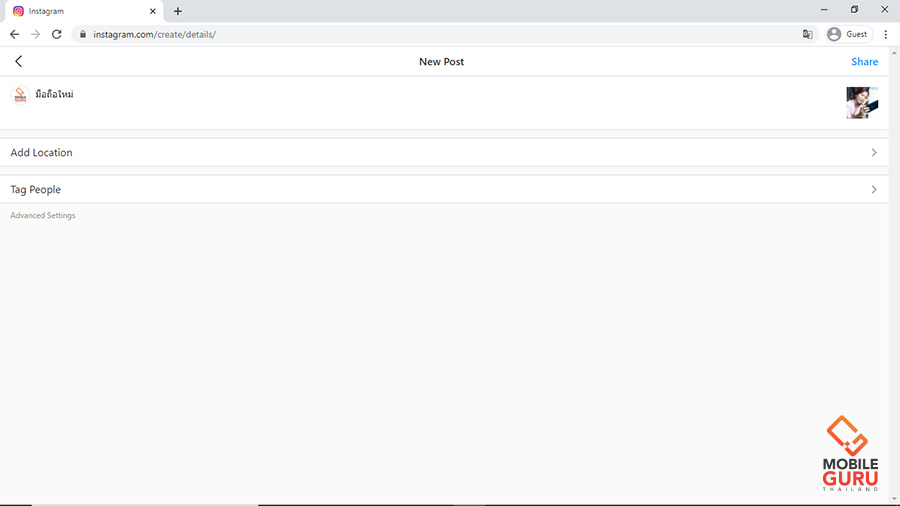This screenshot has height=506, width=900.
Task: Expand the Tag People chevron
Action: 873,190
